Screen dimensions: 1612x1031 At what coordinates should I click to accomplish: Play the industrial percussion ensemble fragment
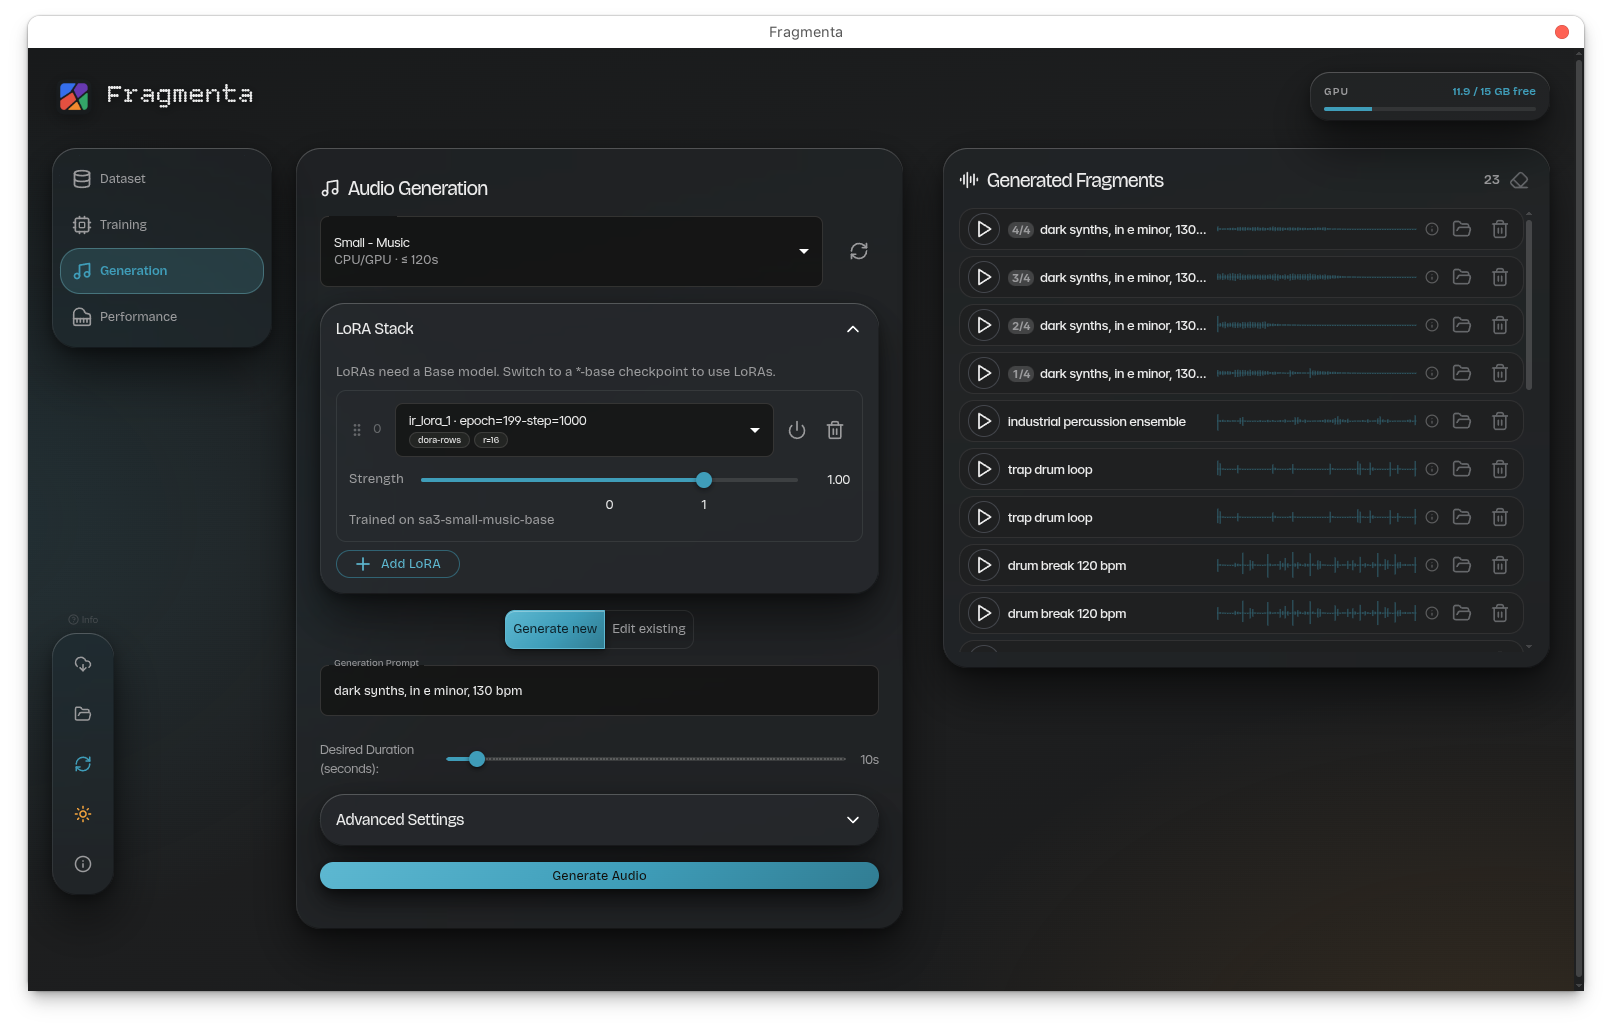pyautogui.click(x=984, y=421)
